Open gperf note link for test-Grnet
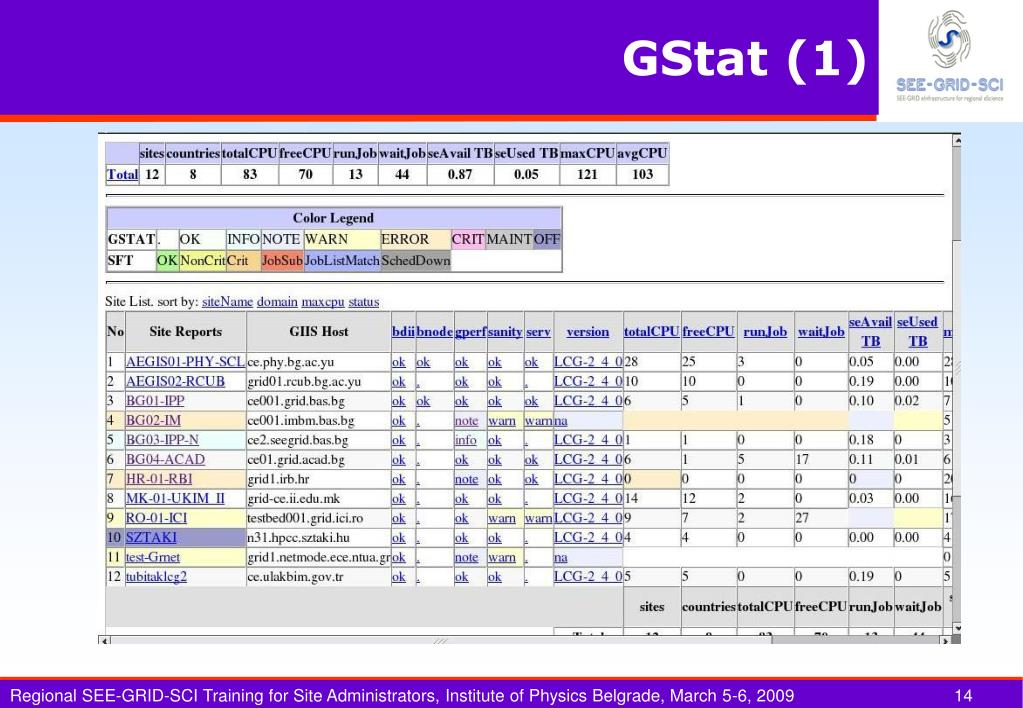 coord(466,558)
